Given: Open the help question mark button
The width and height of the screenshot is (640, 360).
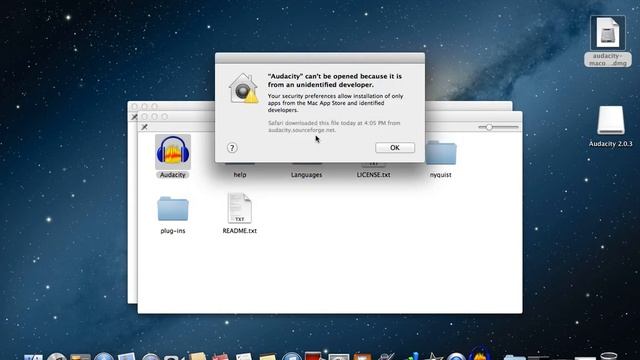Looking at the screenshot, I should click(x=232, y=148).
